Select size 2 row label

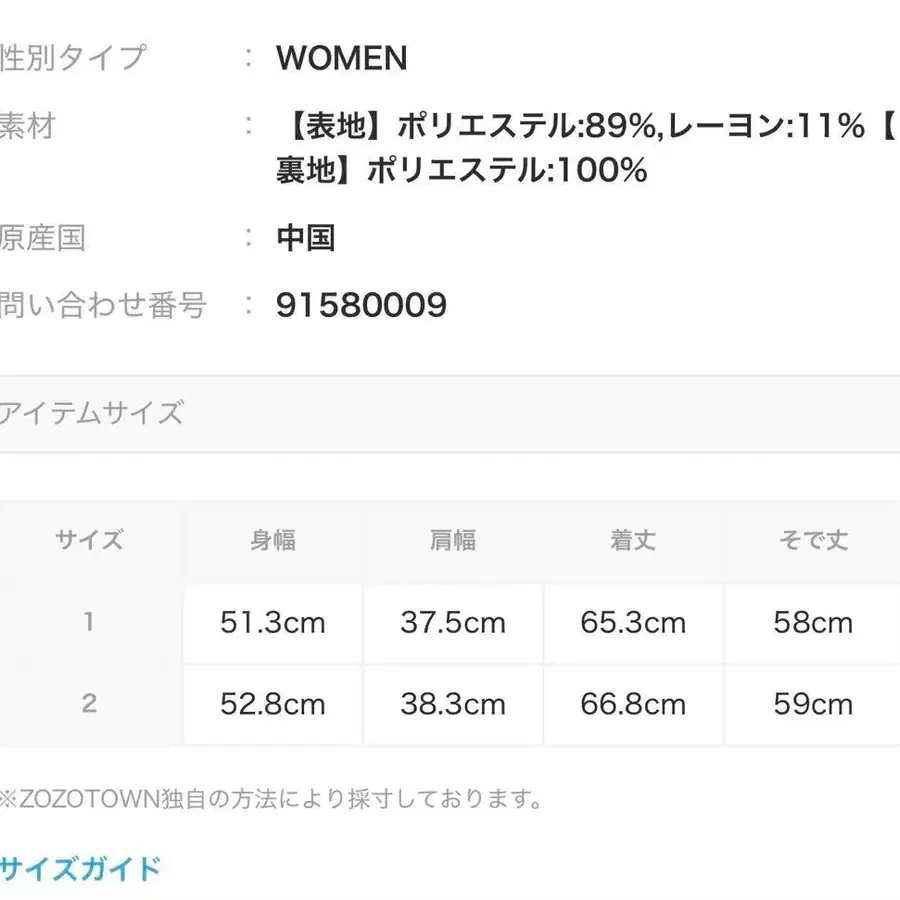pyautogui.click(x=88, y=704)
